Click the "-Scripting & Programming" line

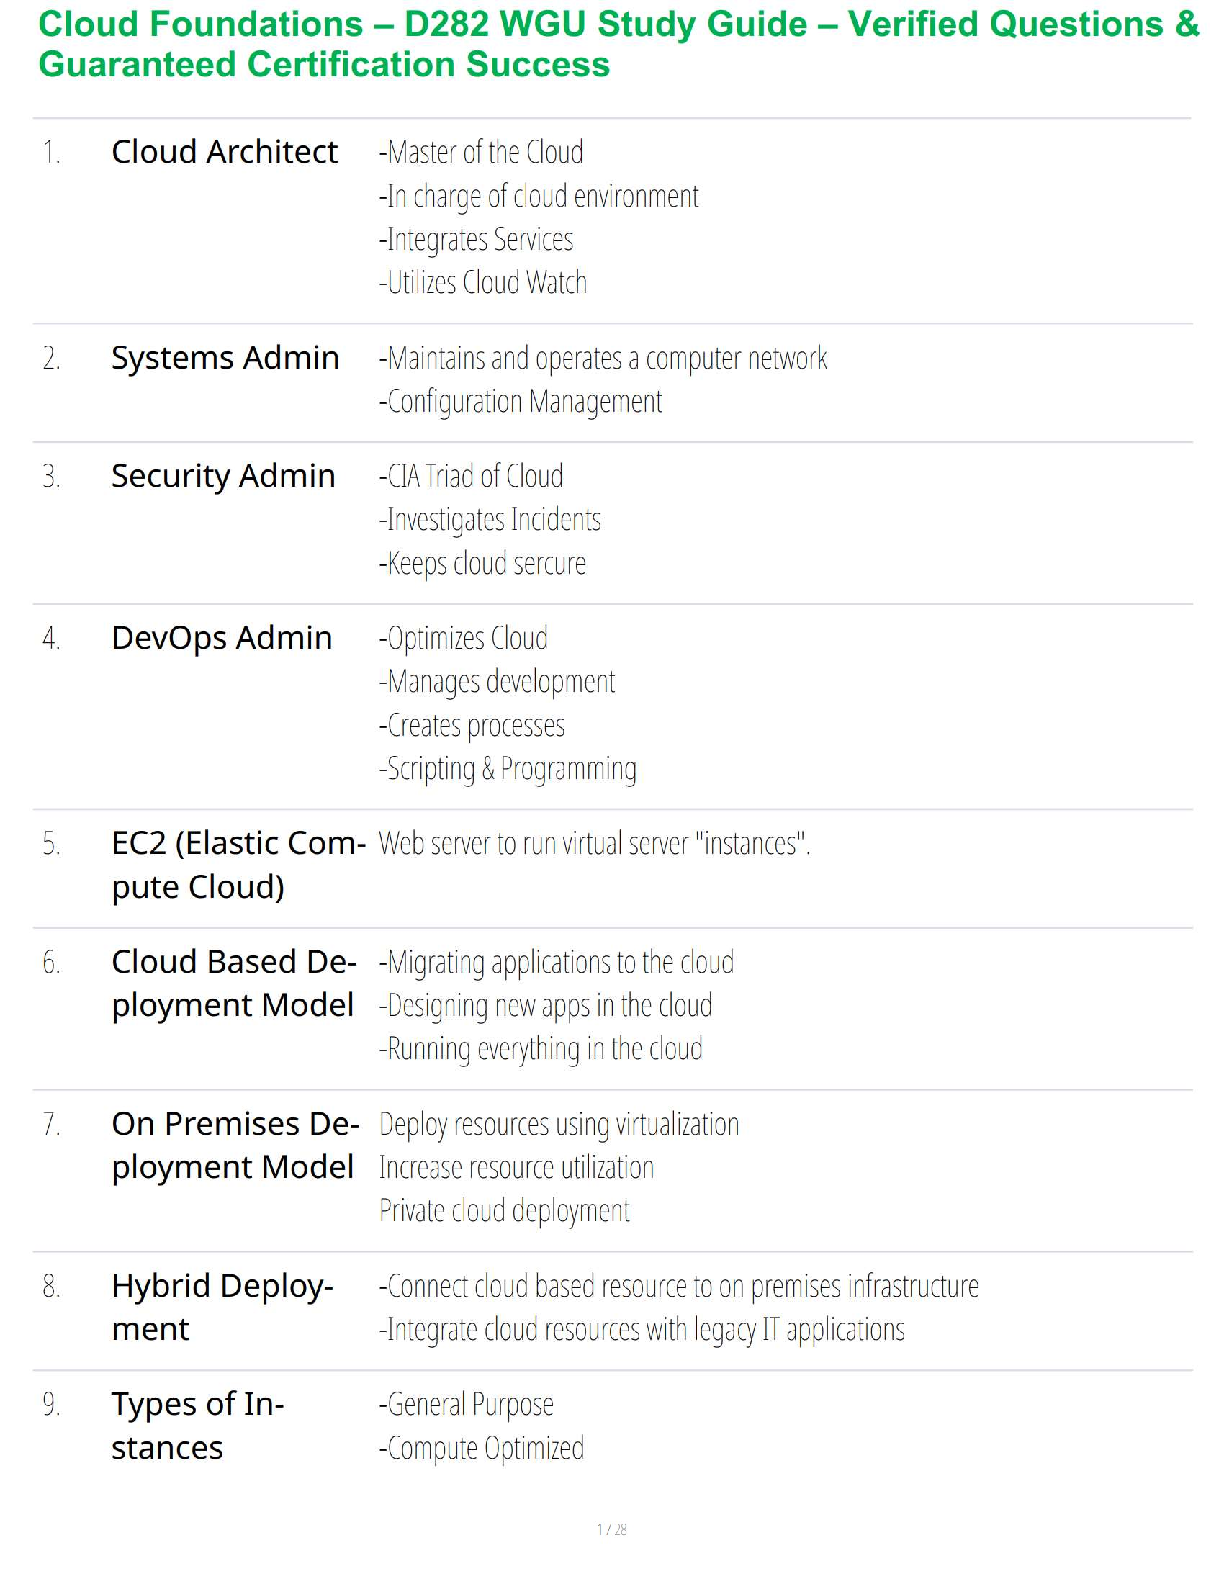click(x=507, y=769)
